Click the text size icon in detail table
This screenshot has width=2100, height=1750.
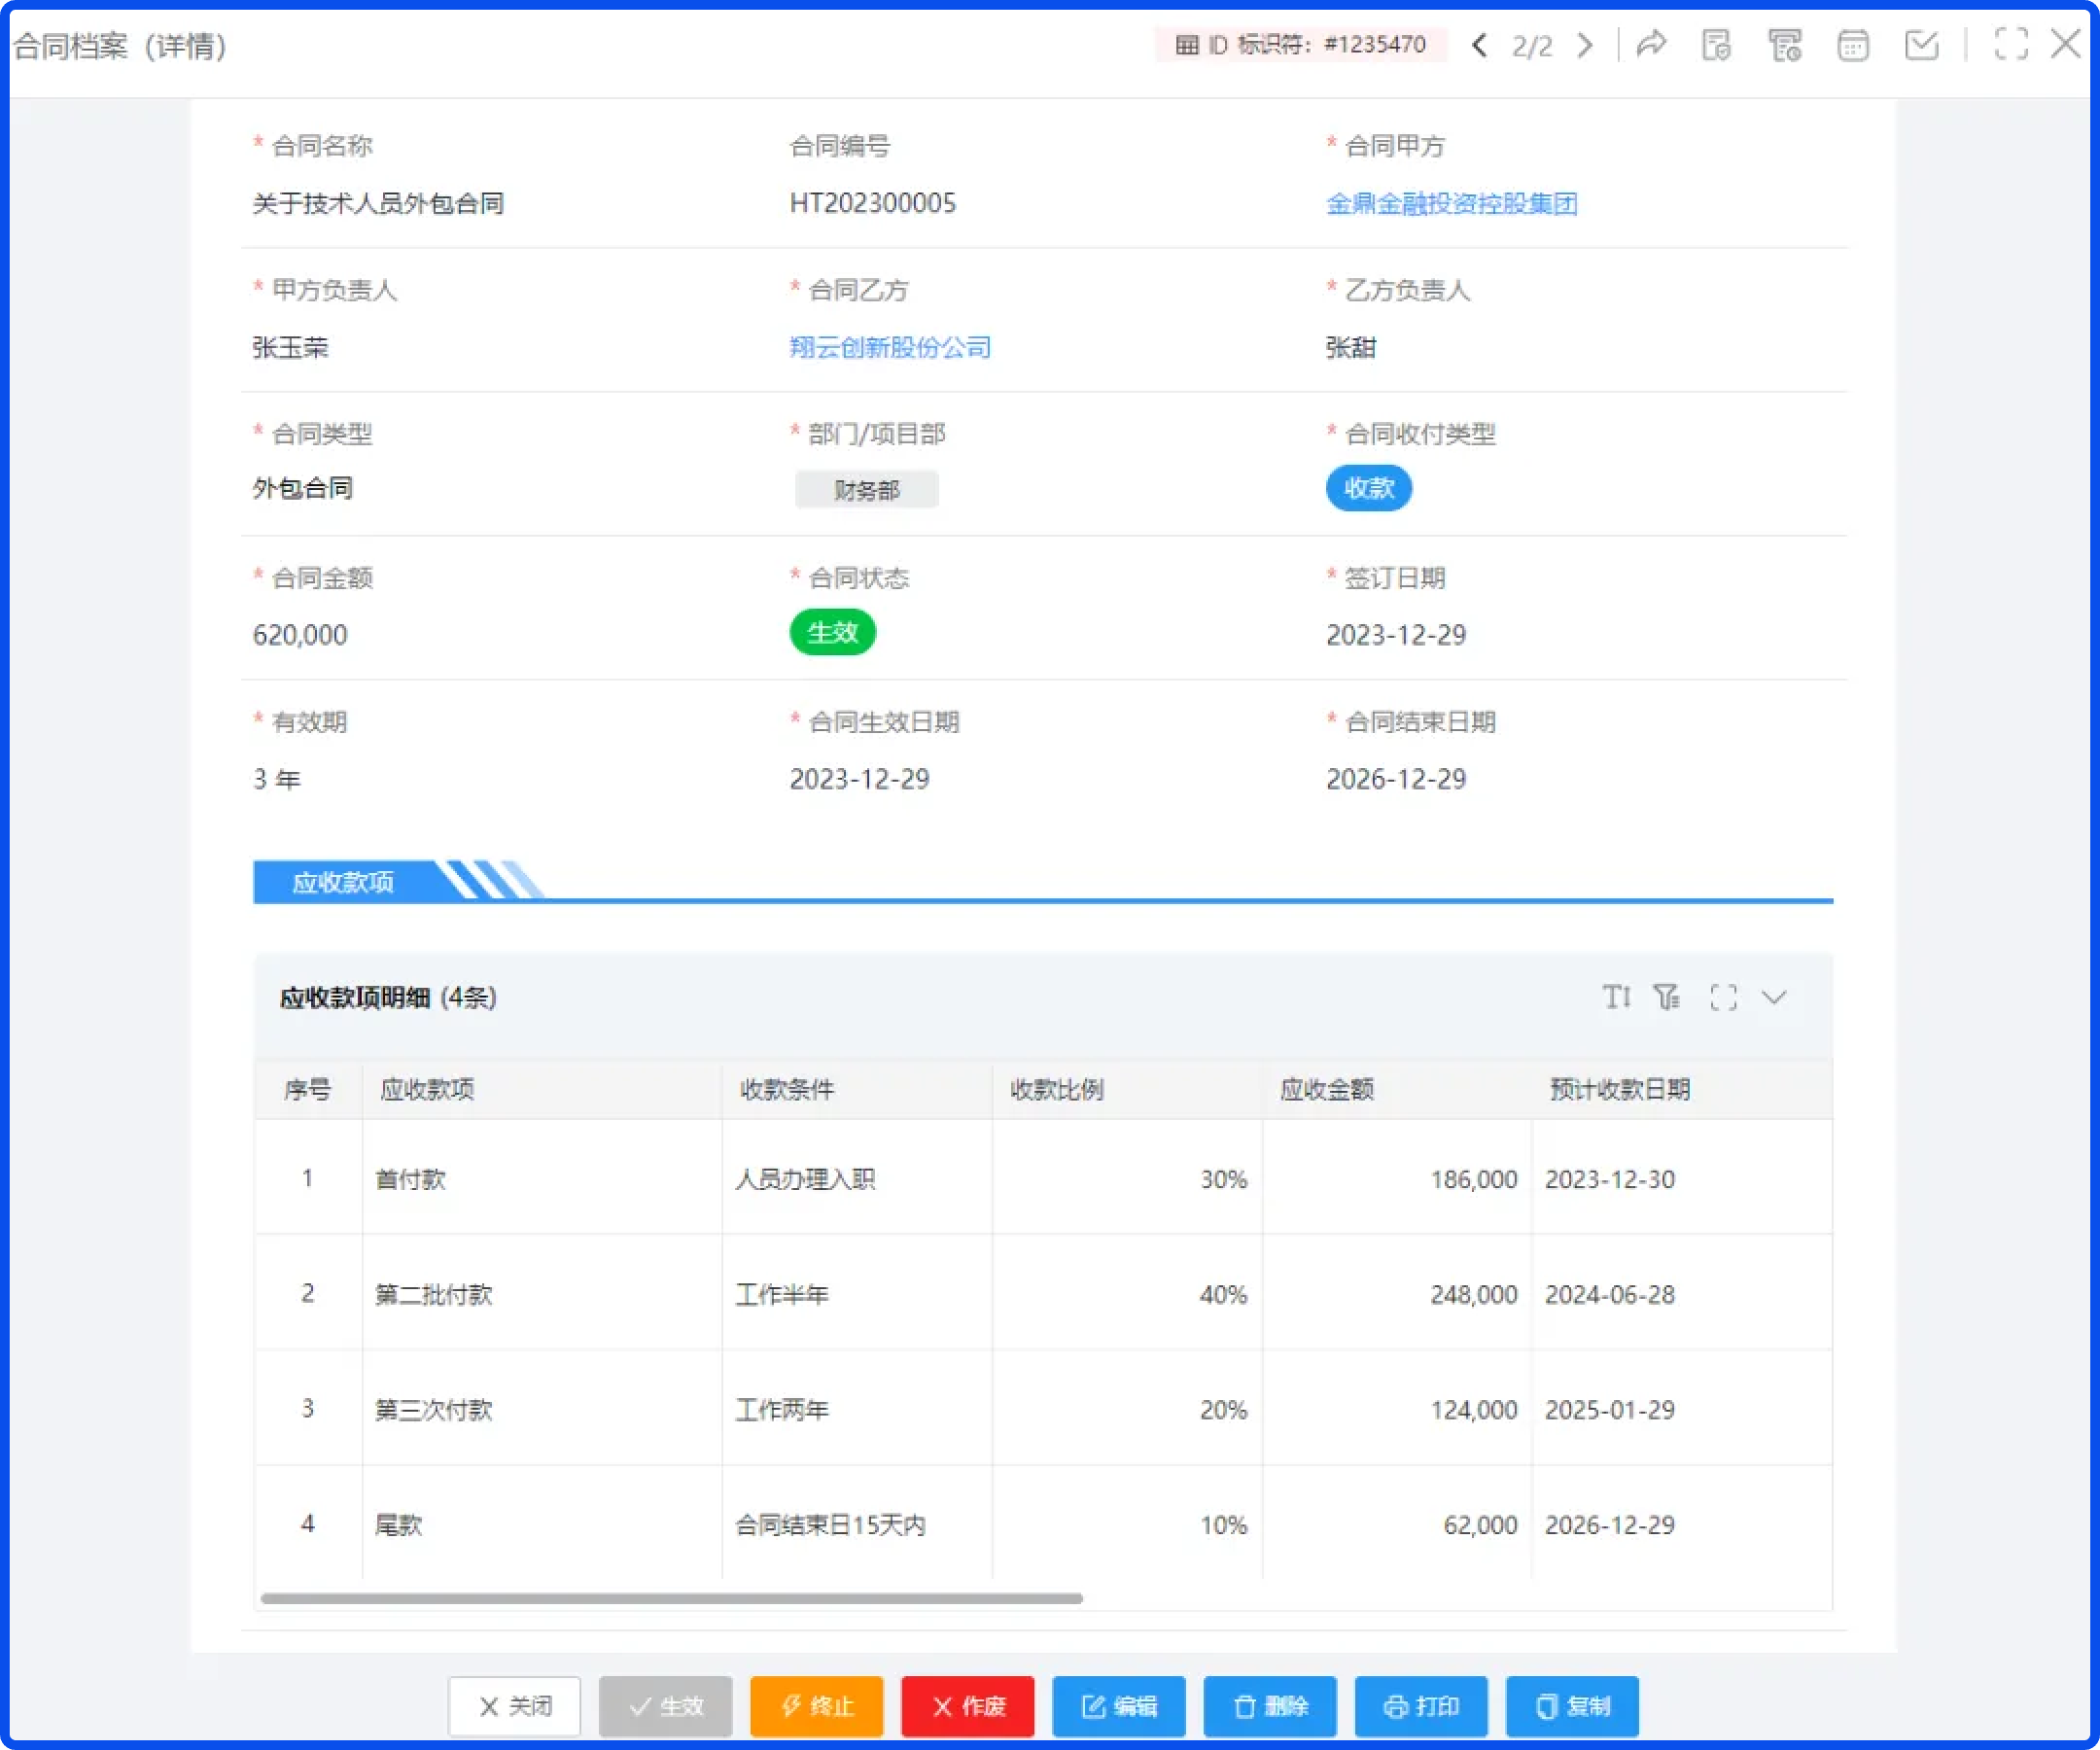coord(1616,997)
